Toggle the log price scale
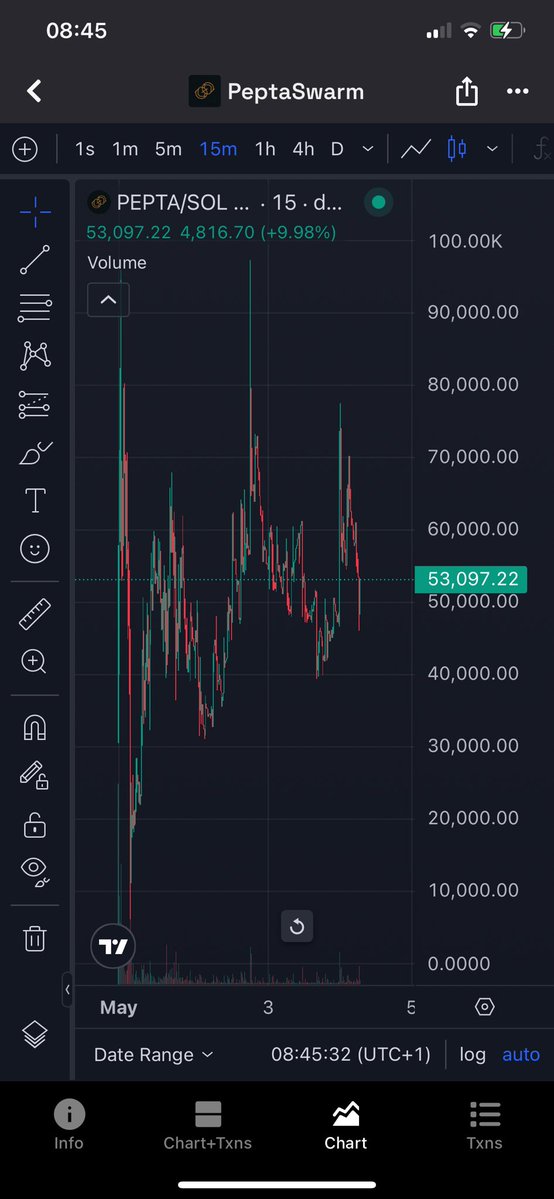 [x=472, y=1055]
